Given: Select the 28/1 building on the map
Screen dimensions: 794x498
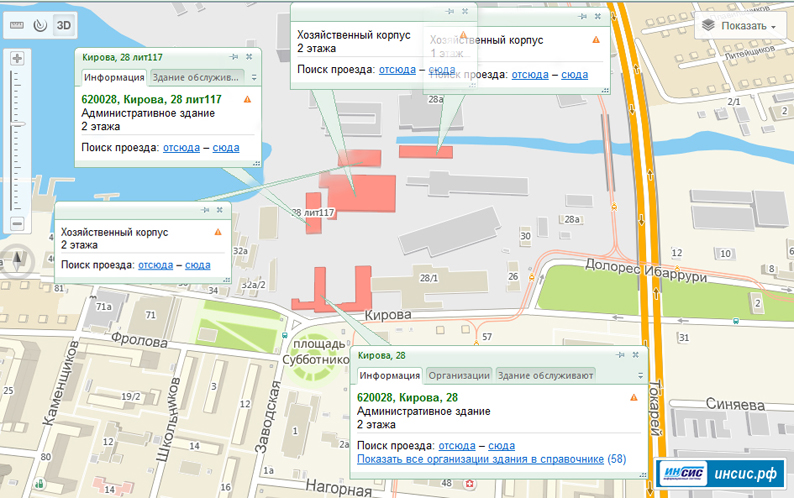Looking at the screenshot, I should (x=430, y=285).
